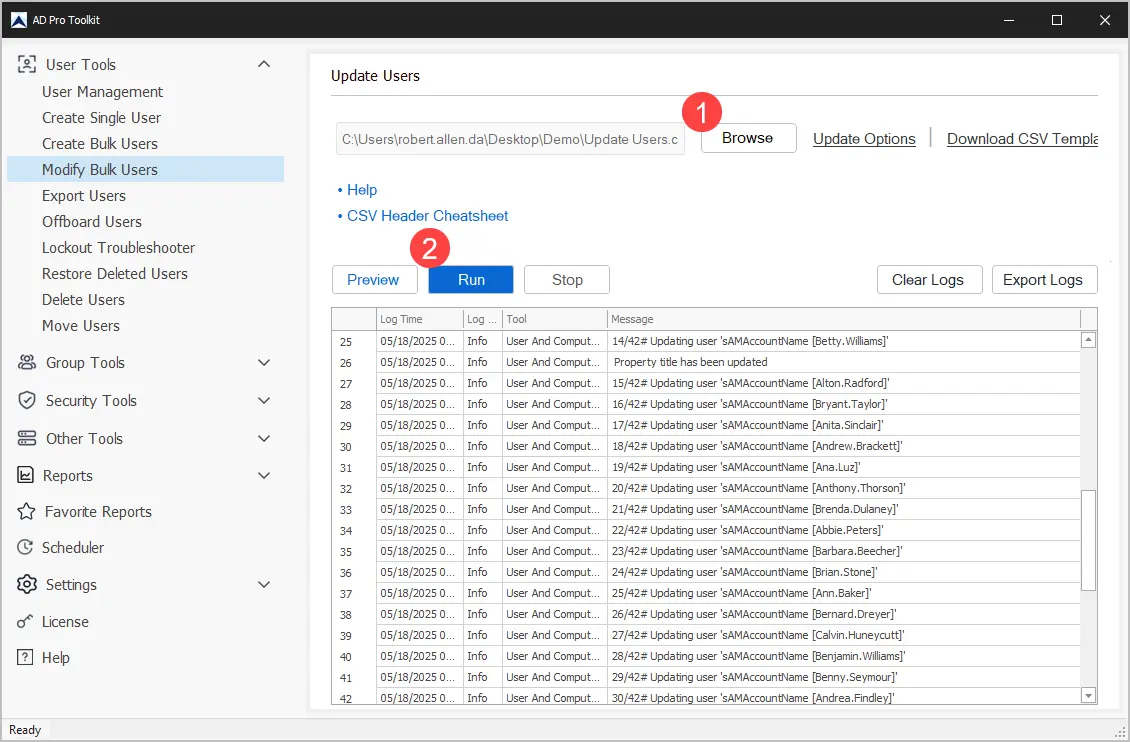Select Modify Bulk Users item
The width and height of the screenshot is (1130, 742).
(146, 169)
